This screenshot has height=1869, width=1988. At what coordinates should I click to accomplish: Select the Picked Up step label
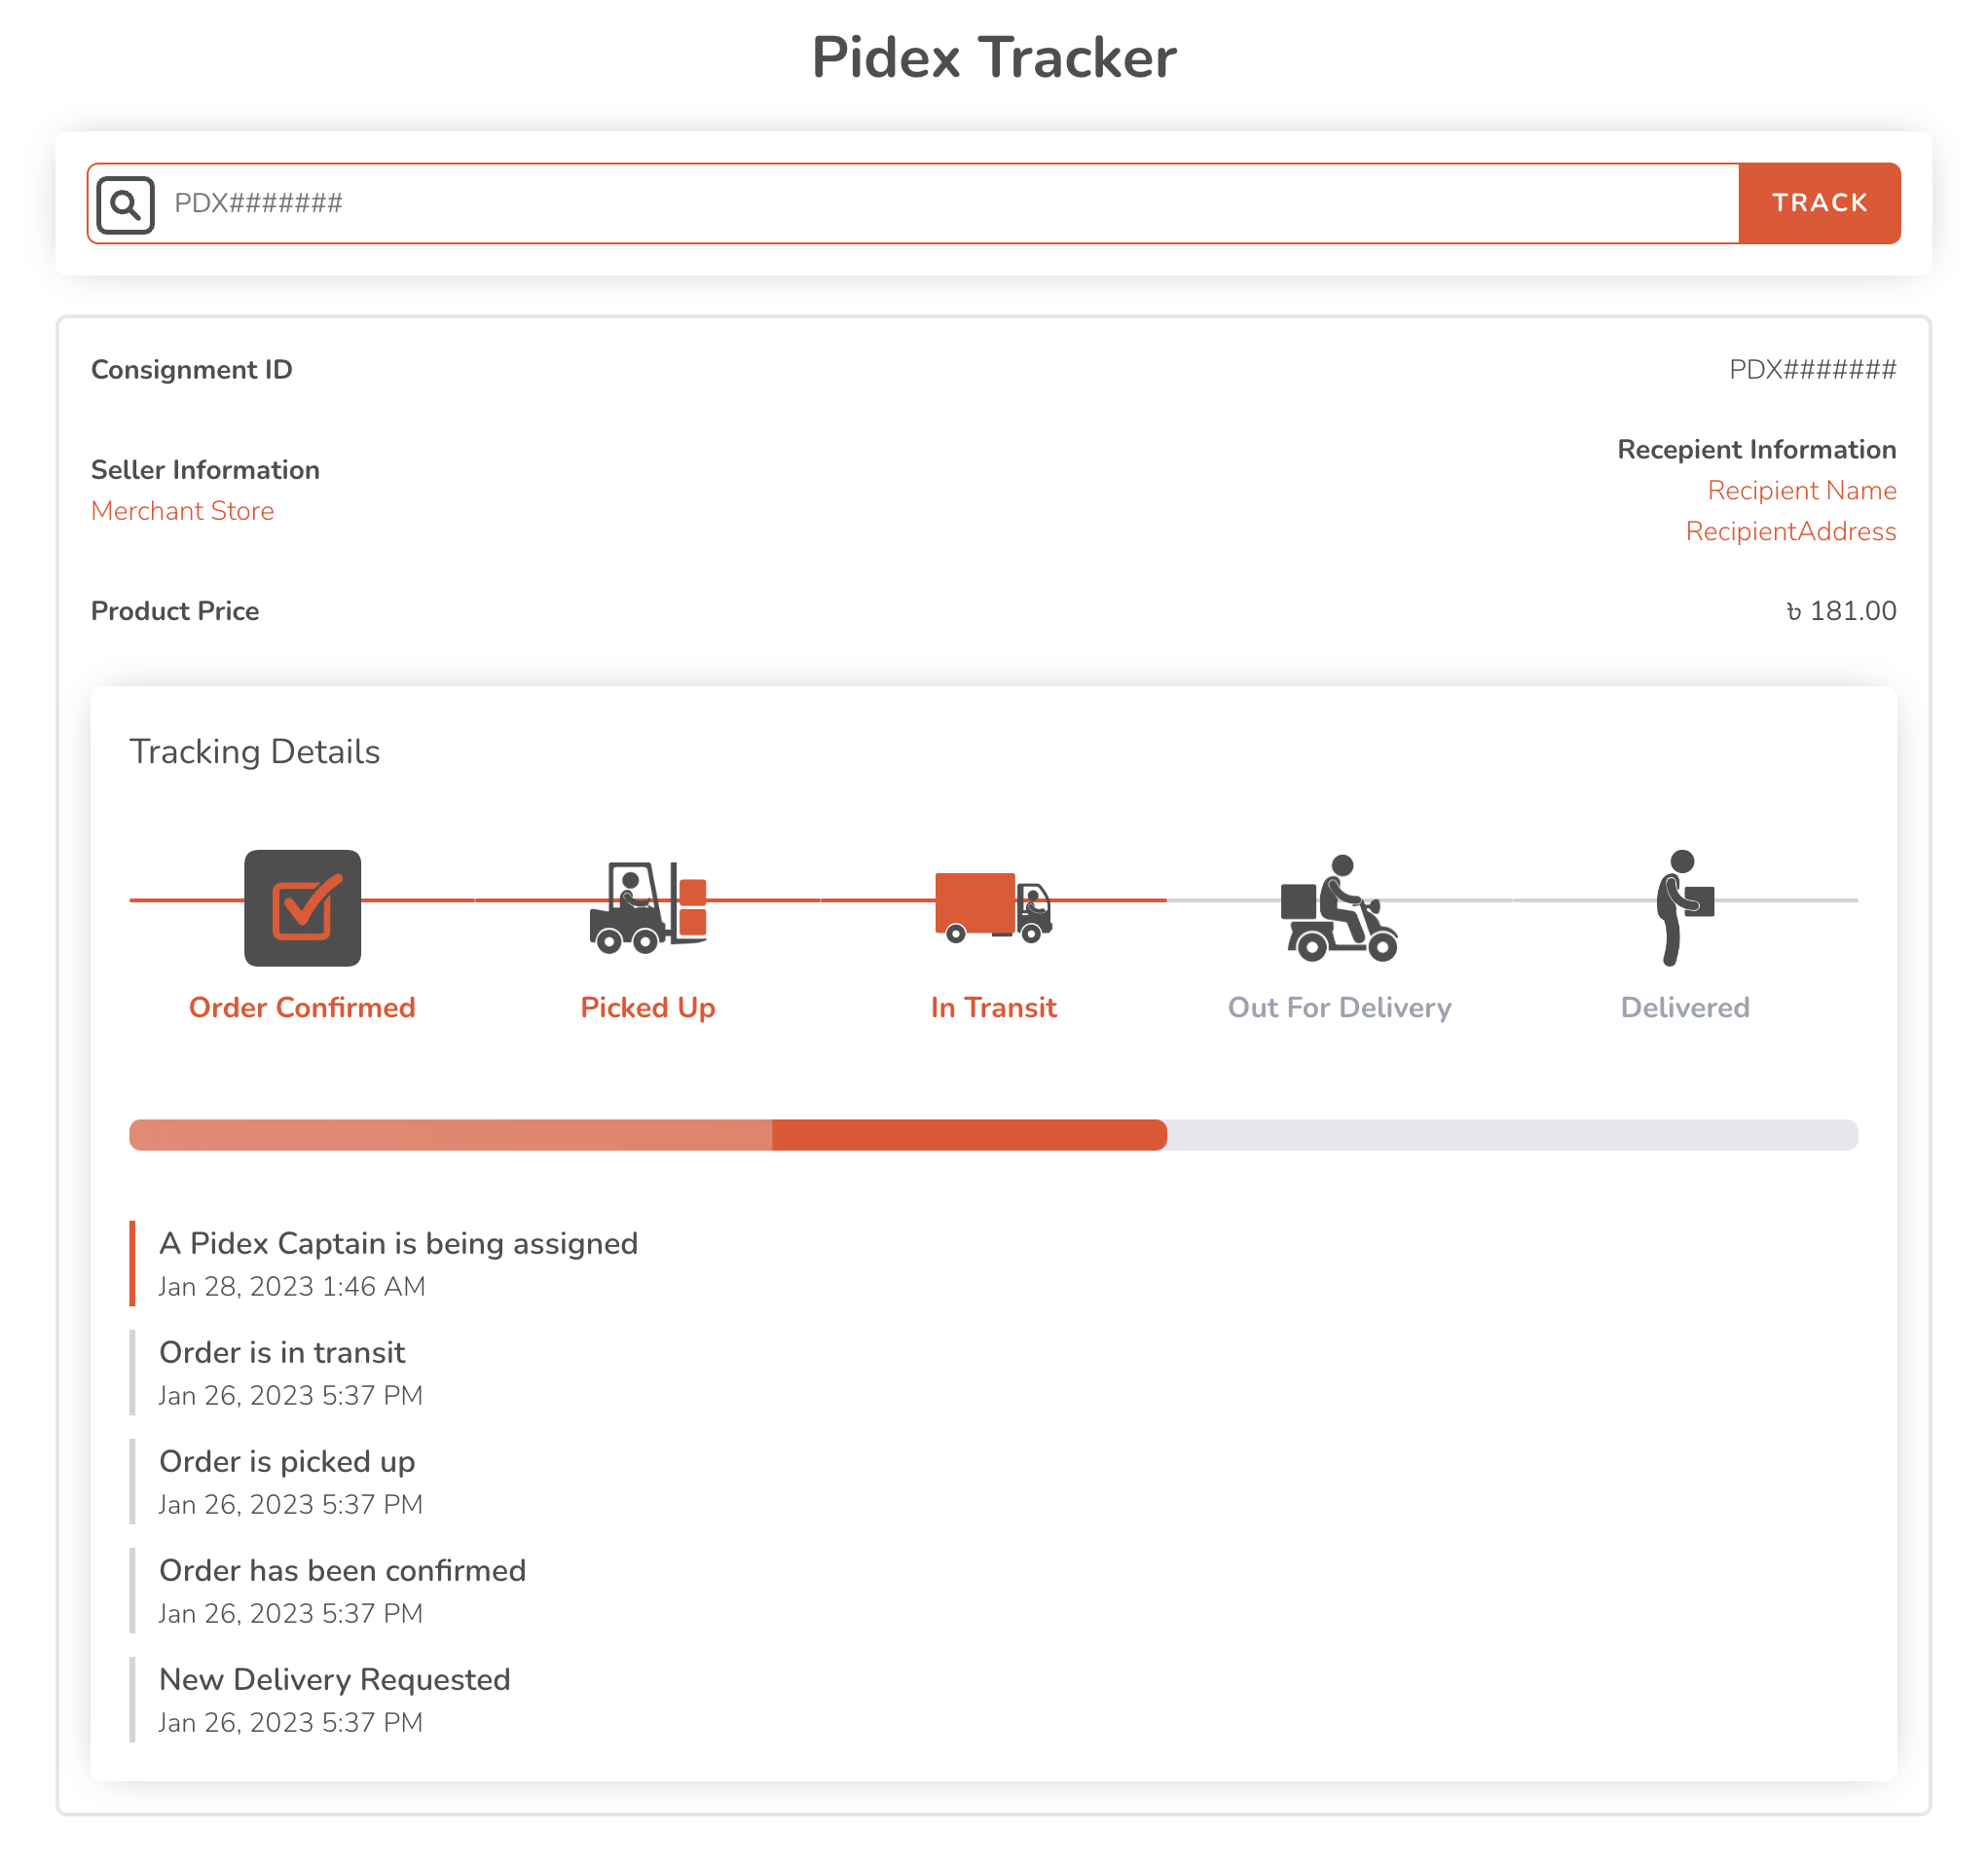(x=648, y=1008)
